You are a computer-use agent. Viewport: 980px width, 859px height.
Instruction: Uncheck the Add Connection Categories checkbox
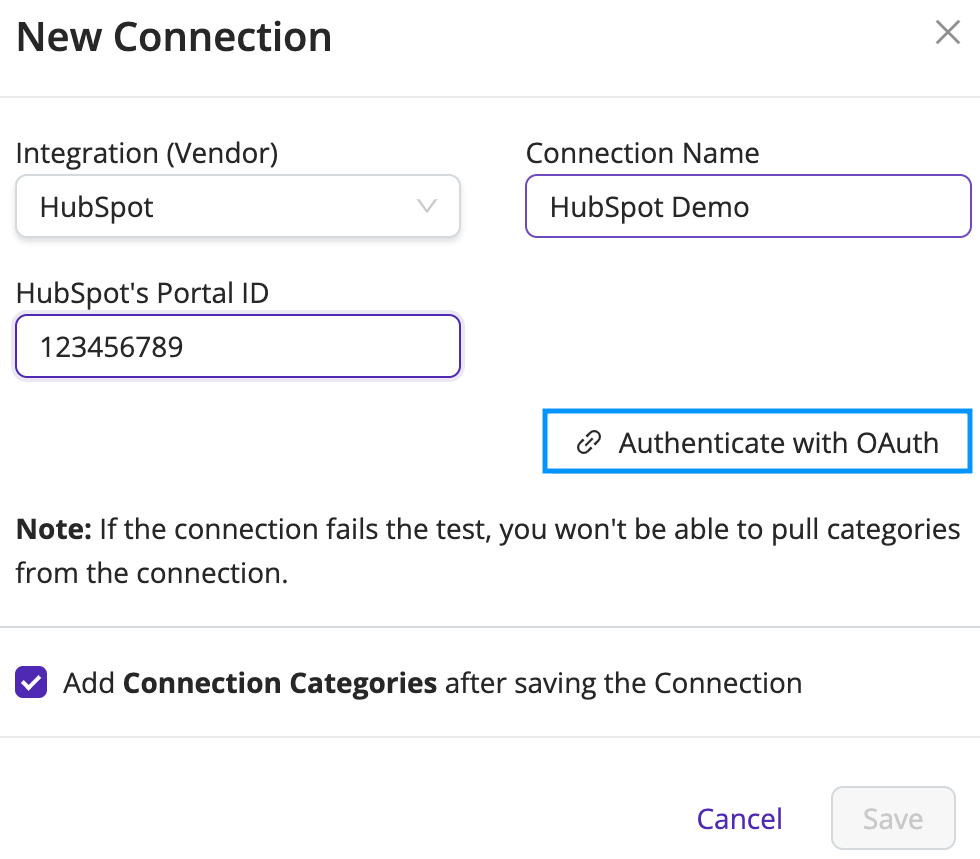click(x=31, y=681)
